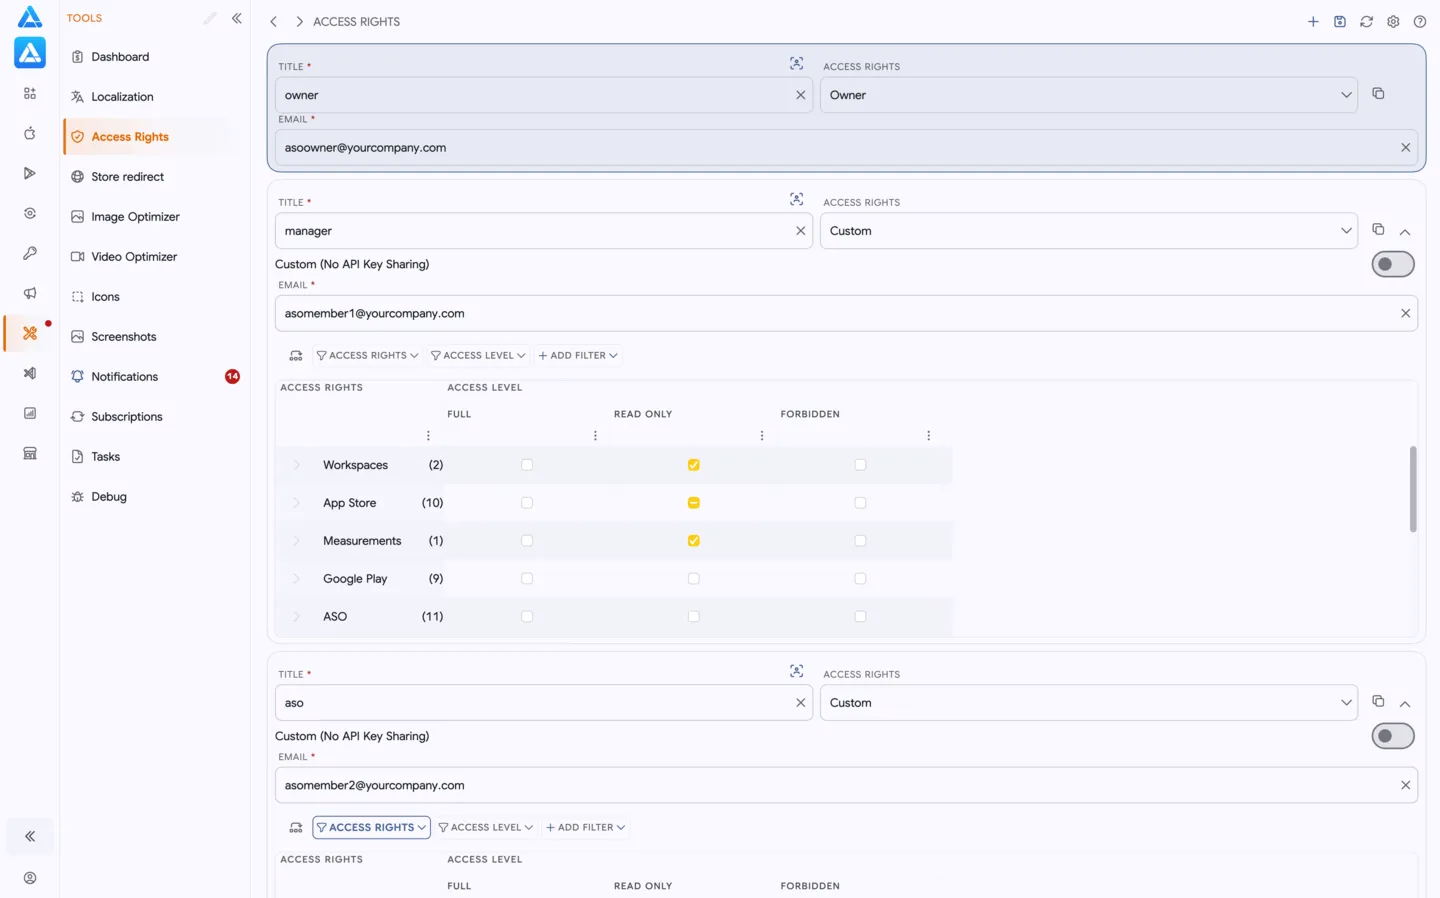Toggle the manager filter group icon

296,355
